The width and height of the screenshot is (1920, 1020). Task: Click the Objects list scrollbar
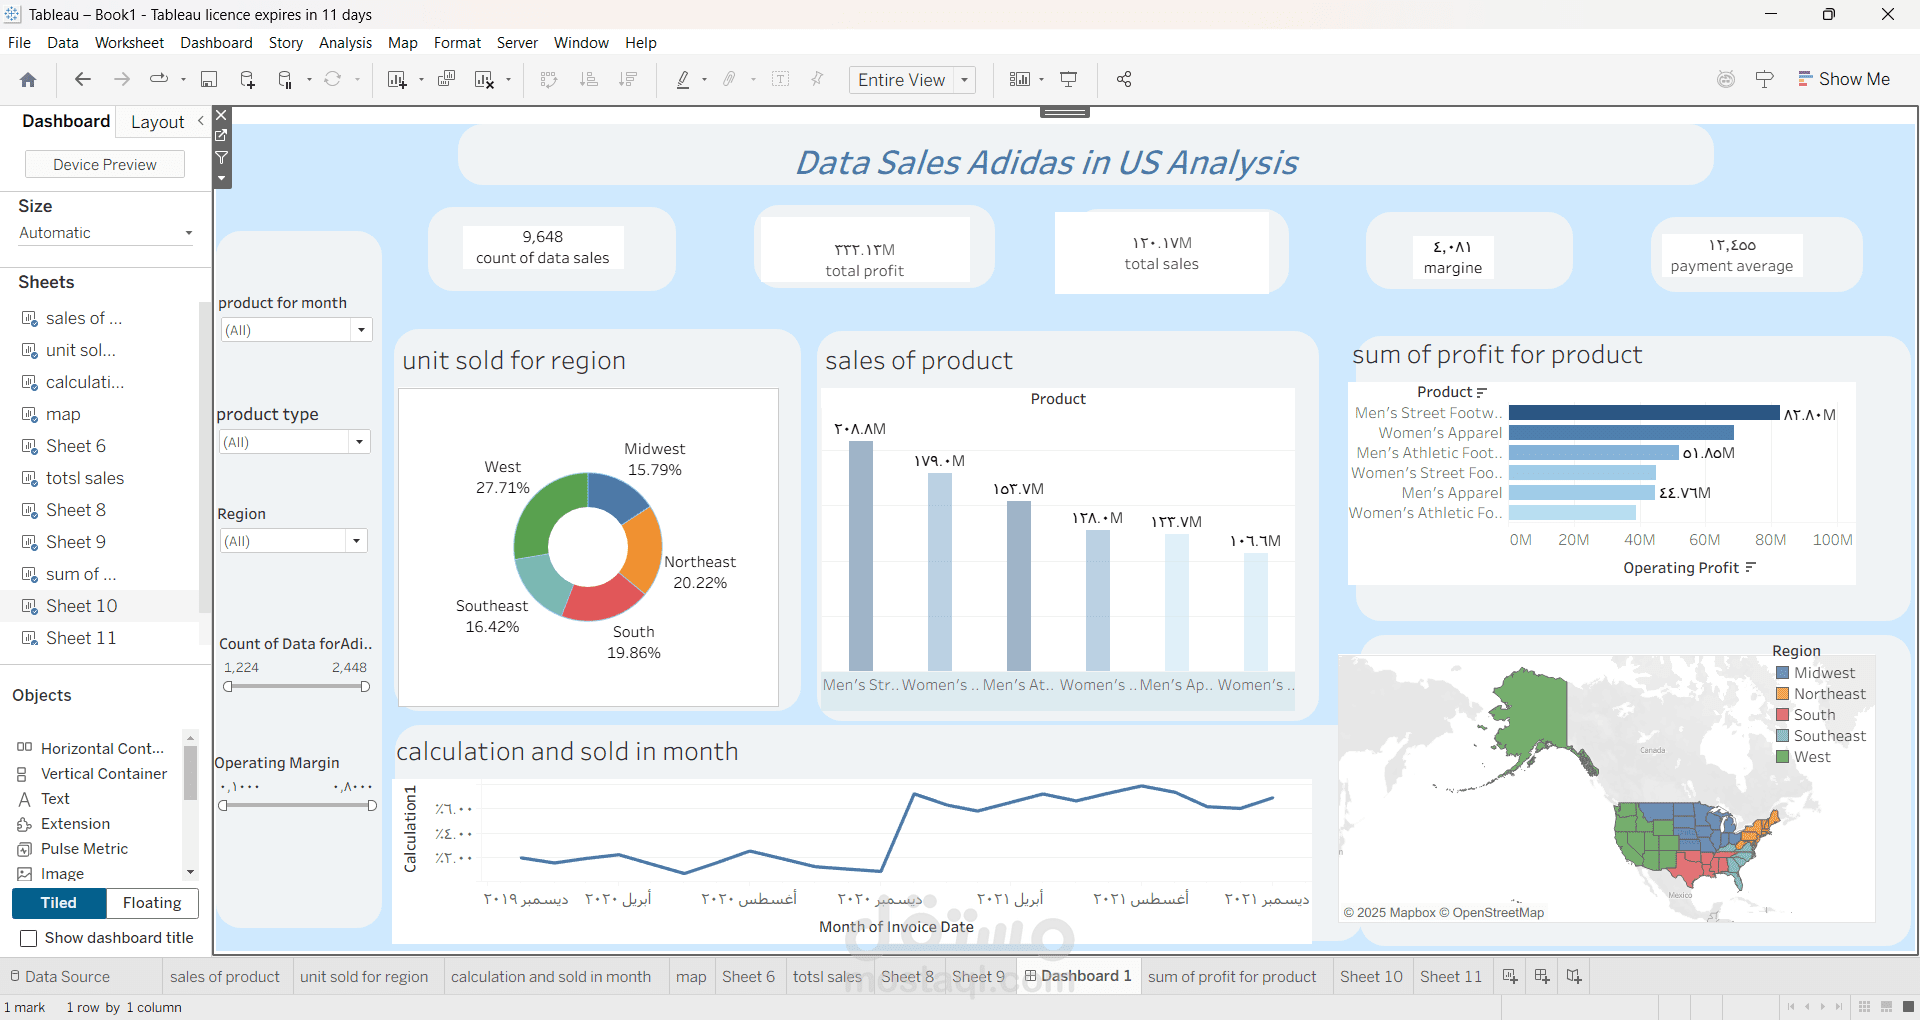[190, 773]
